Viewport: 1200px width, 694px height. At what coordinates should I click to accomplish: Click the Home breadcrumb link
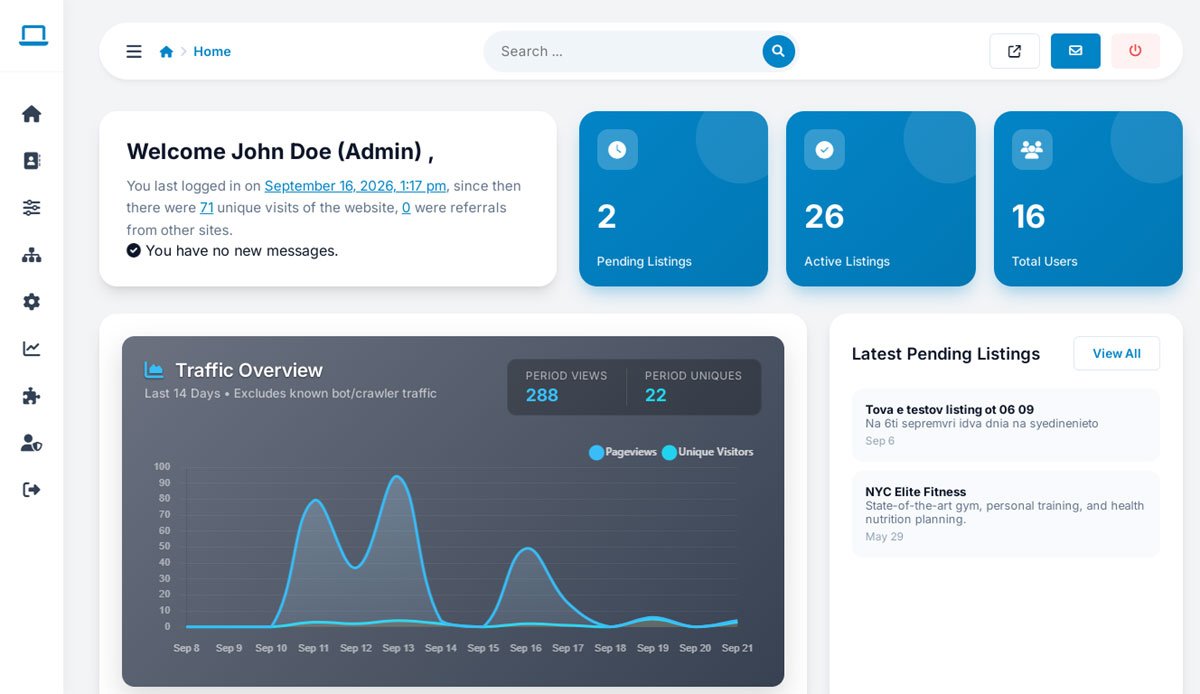(x=212, y=52)
